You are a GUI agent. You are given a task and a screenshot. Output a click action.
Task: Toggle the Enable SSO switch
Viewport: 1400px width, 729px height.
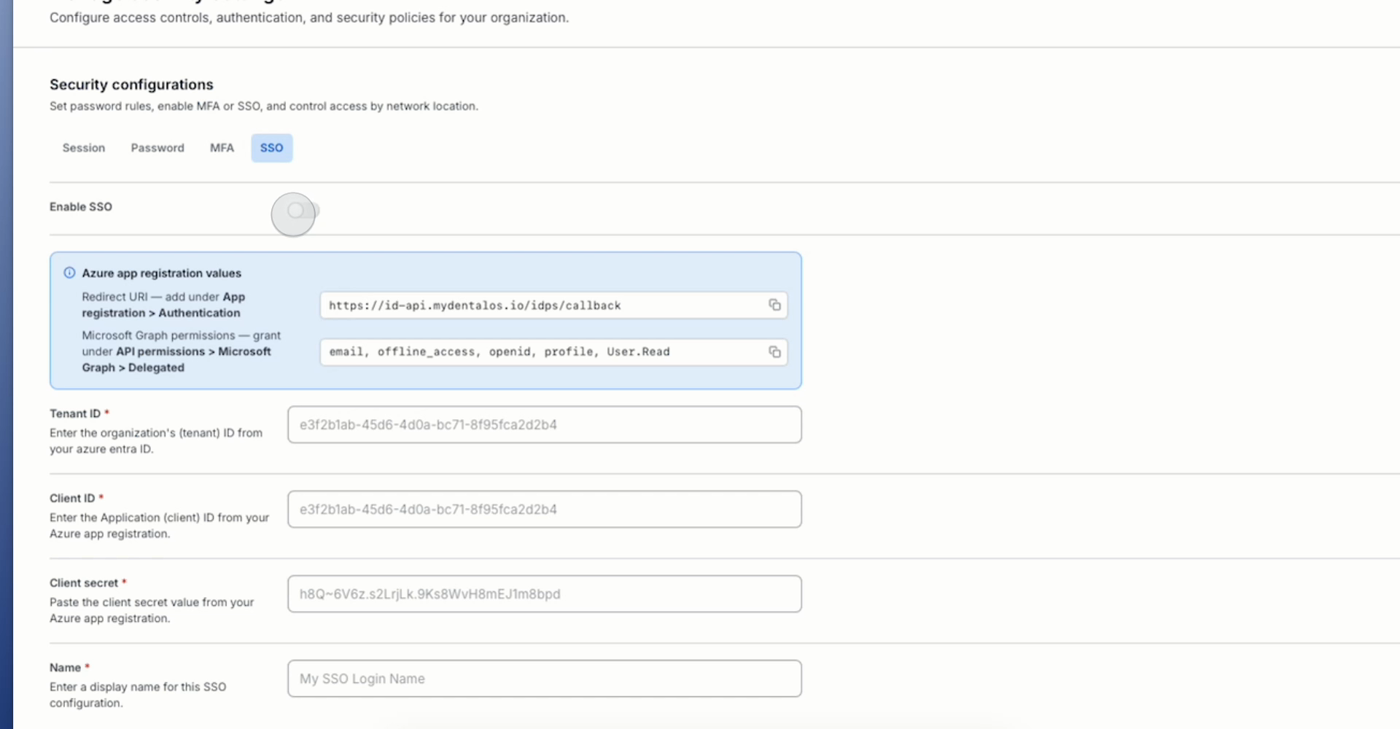[302, 210]
